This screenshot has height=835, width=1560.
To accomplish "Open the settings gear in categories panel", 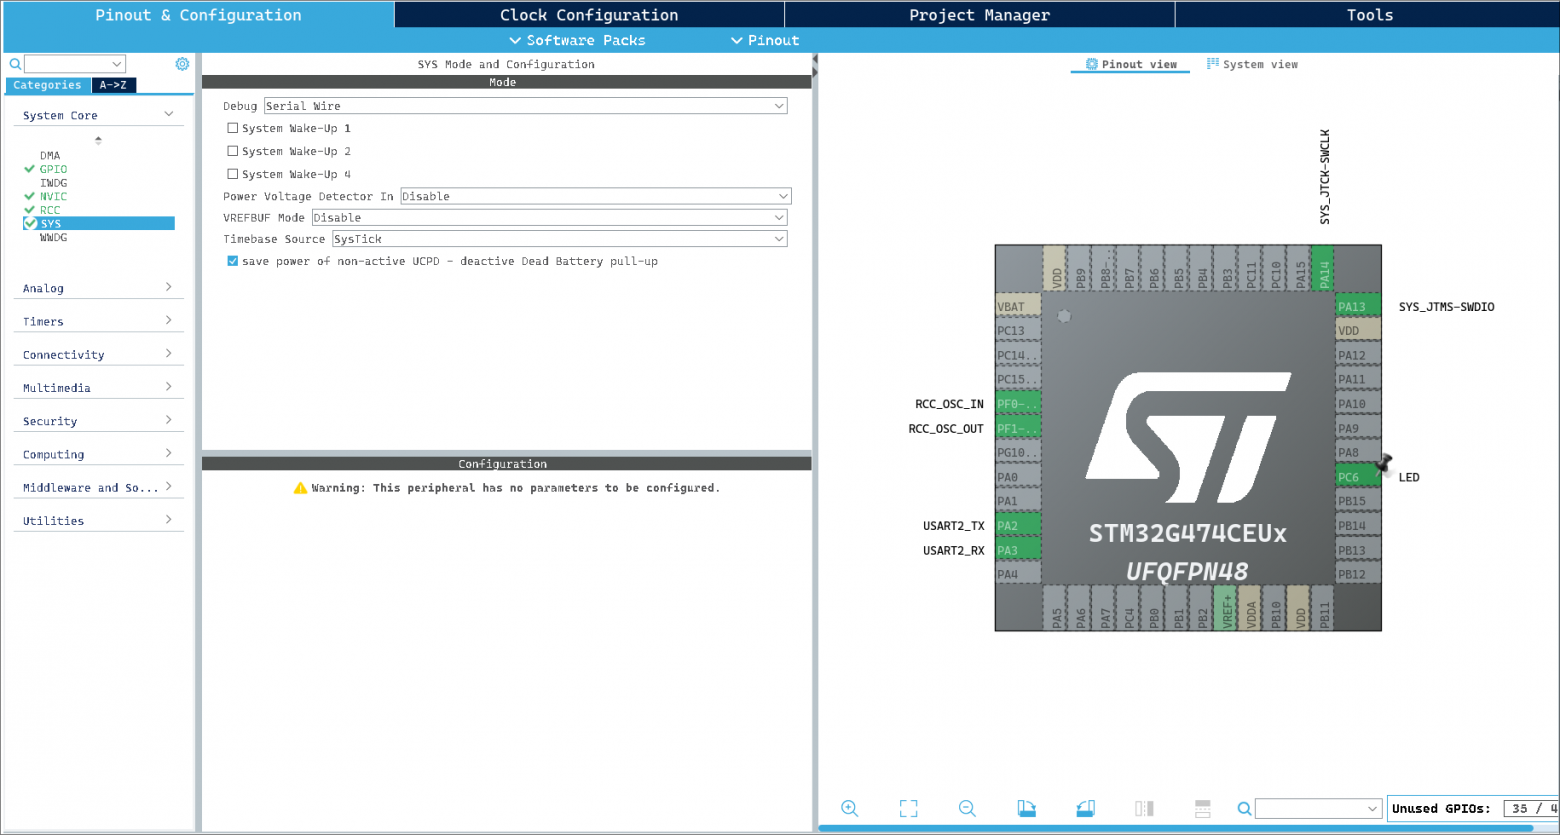I will 182,64.
